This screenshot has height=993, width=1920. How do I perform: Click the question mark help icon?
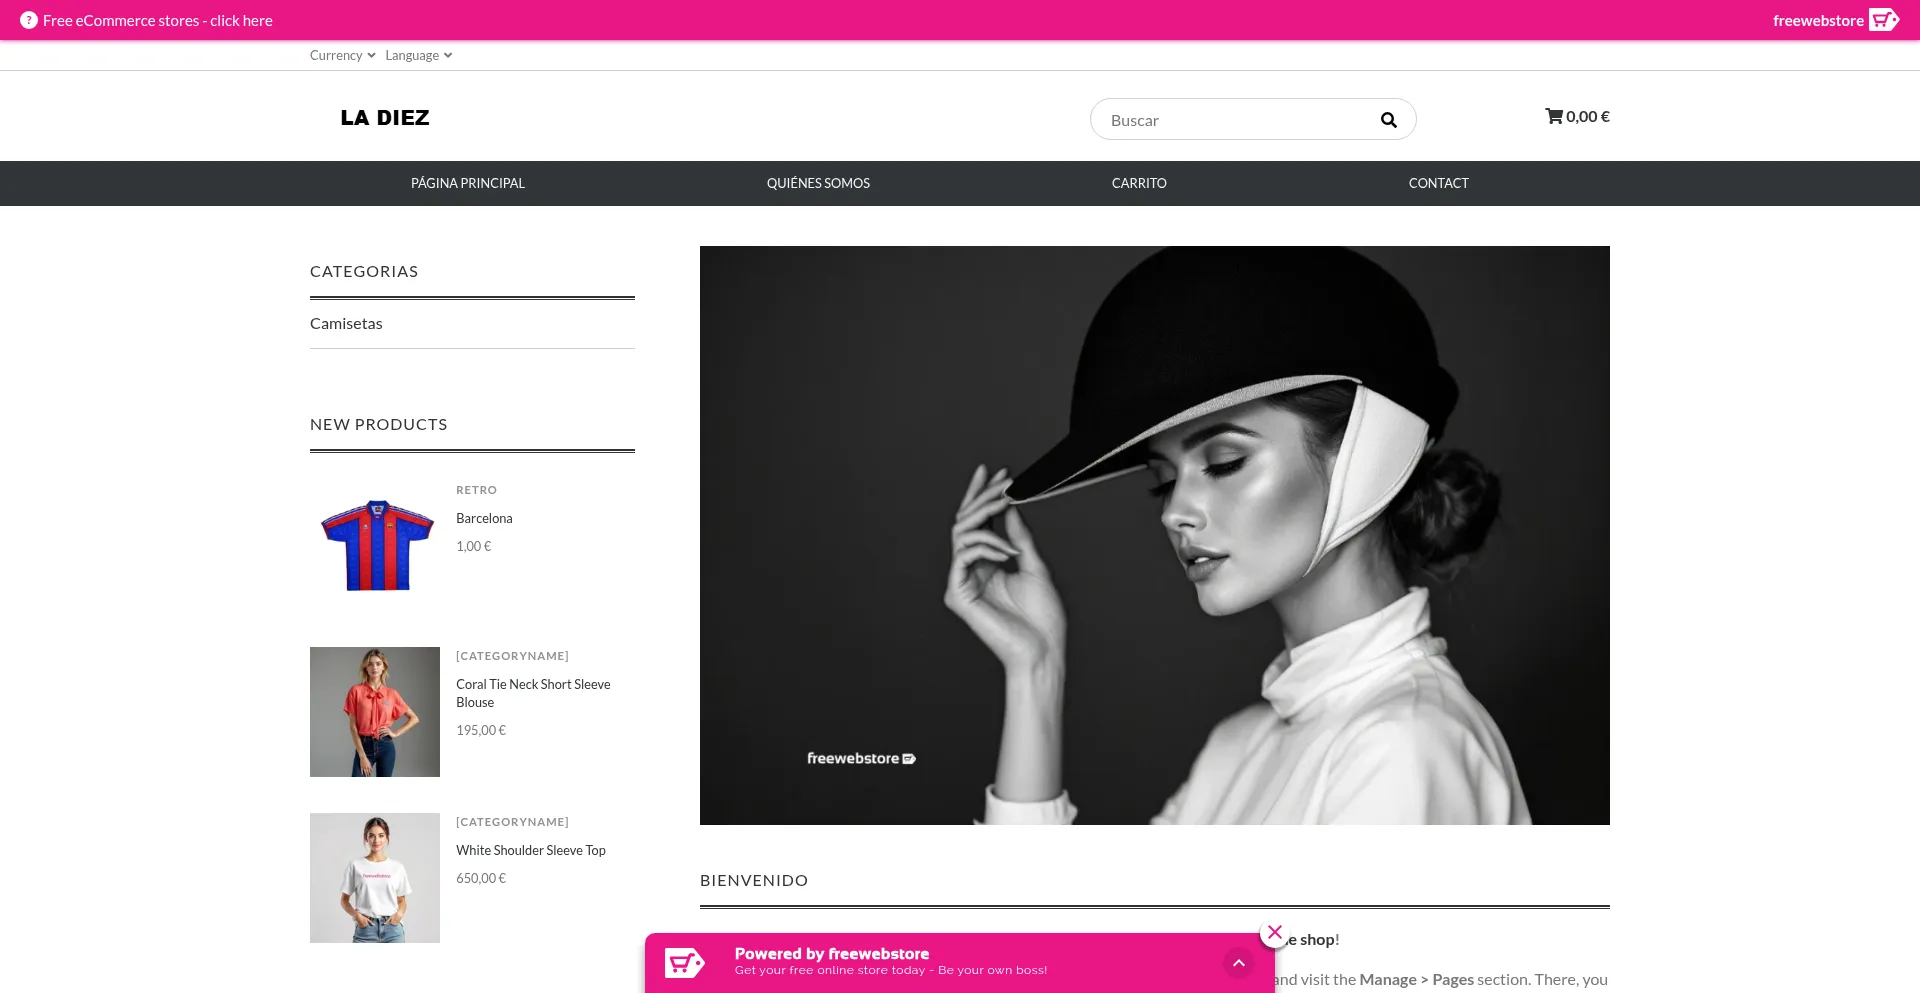29,20
